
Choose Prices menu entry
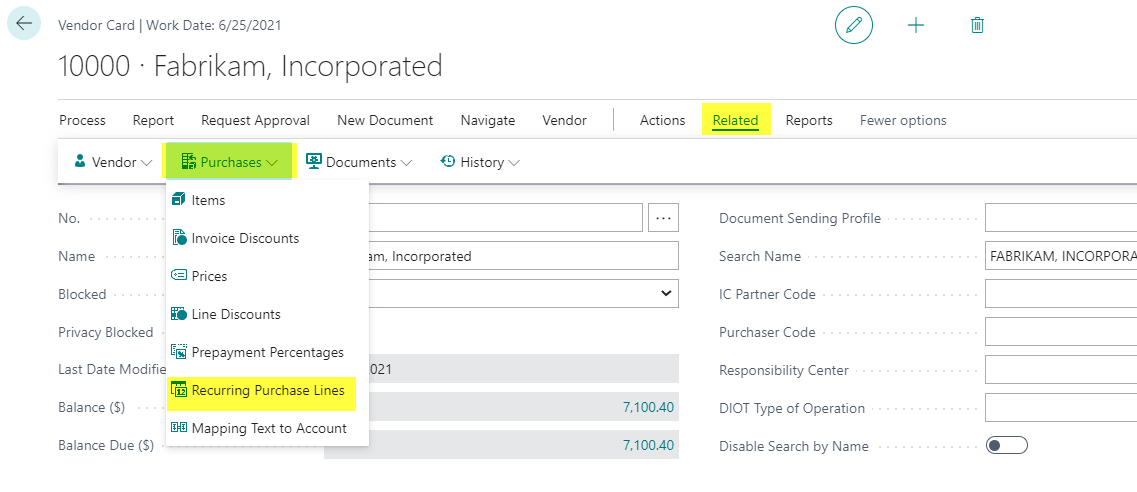[x=268, y=276]
